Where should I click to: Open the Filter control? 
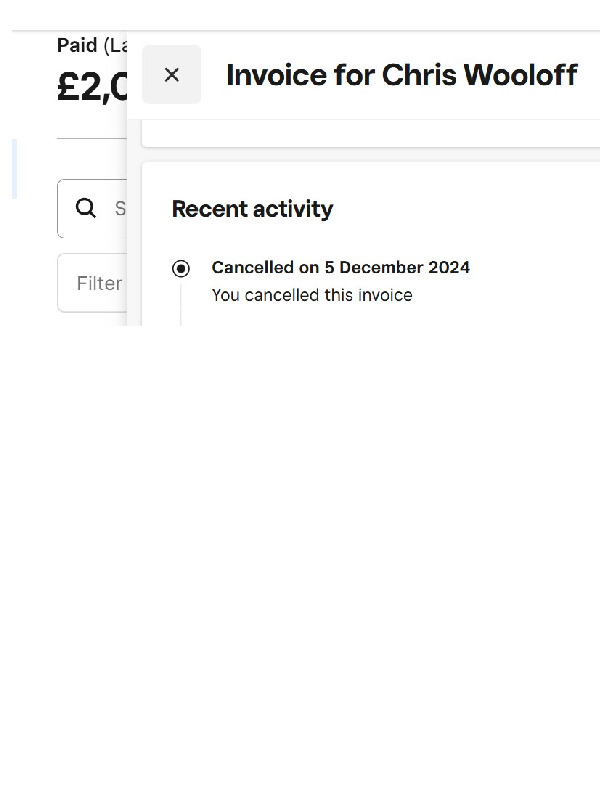98,283
